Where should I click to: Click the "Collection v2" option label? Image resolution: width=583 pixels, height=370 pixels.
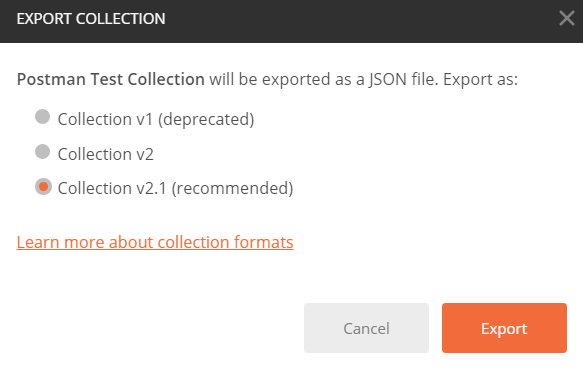106,154
